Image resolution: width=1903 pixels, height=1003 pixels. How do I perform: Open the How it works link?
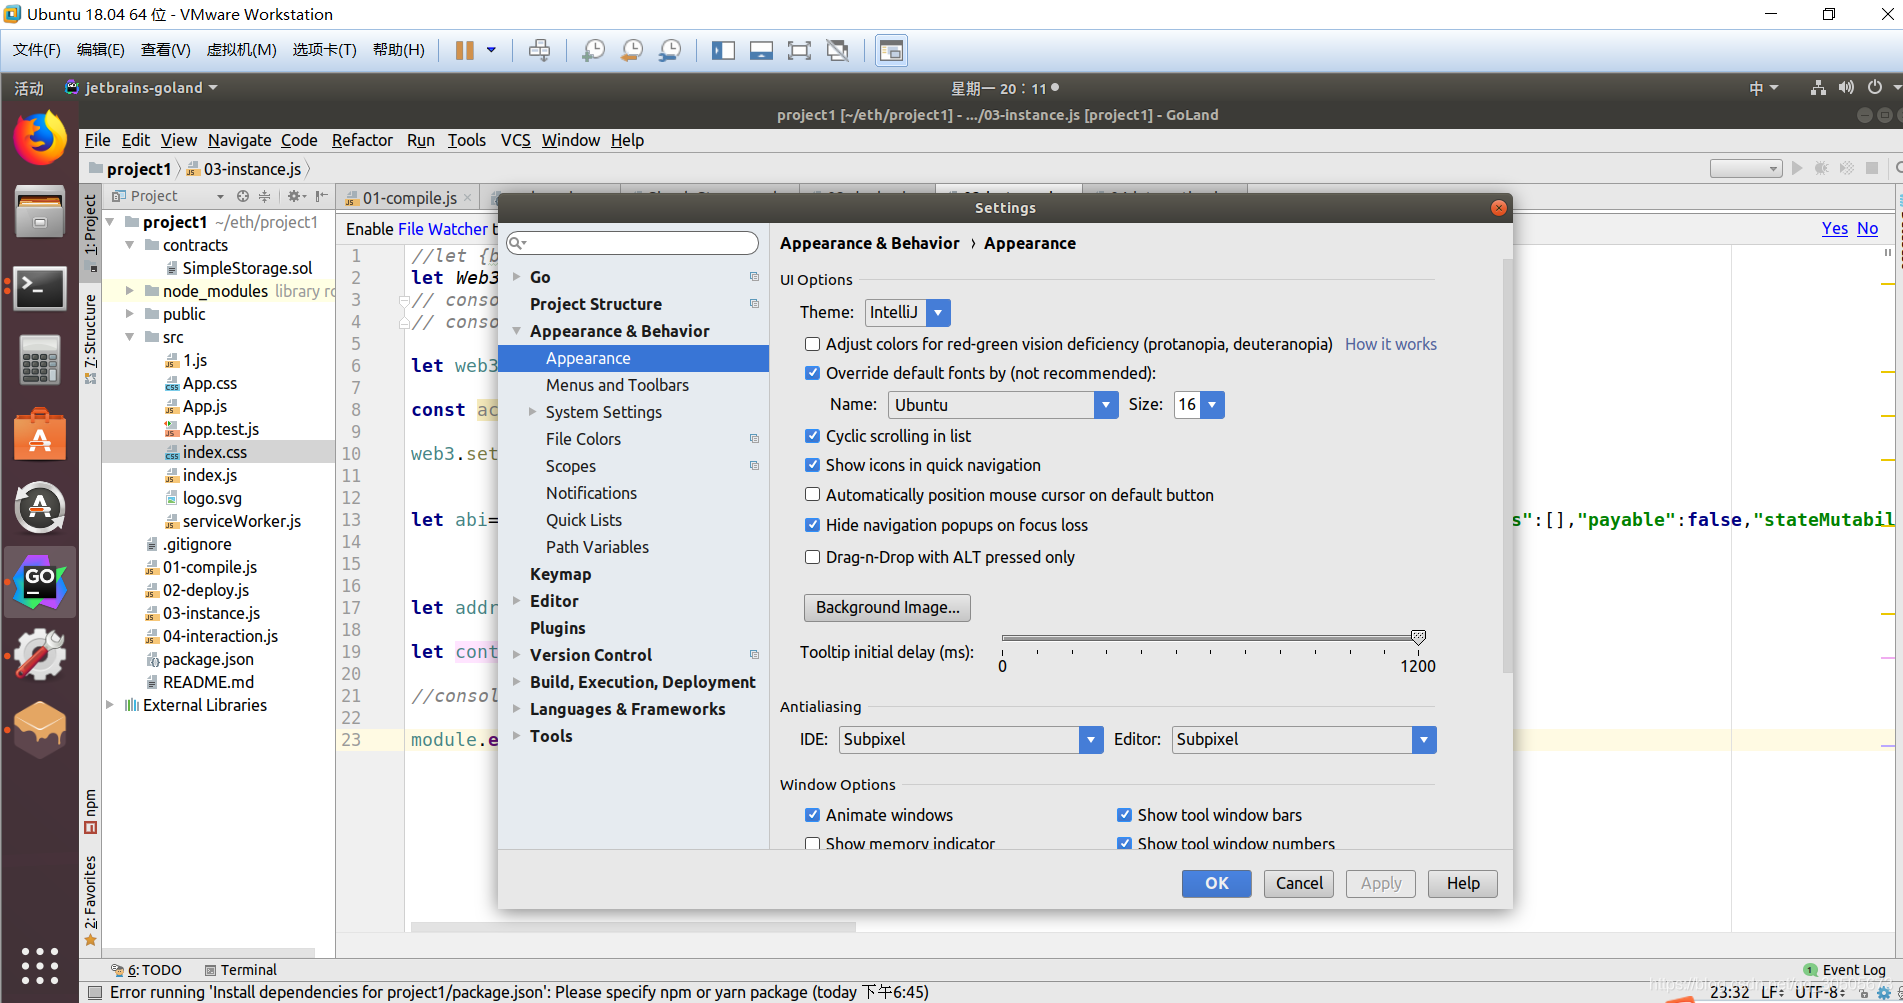point(1390,344)
